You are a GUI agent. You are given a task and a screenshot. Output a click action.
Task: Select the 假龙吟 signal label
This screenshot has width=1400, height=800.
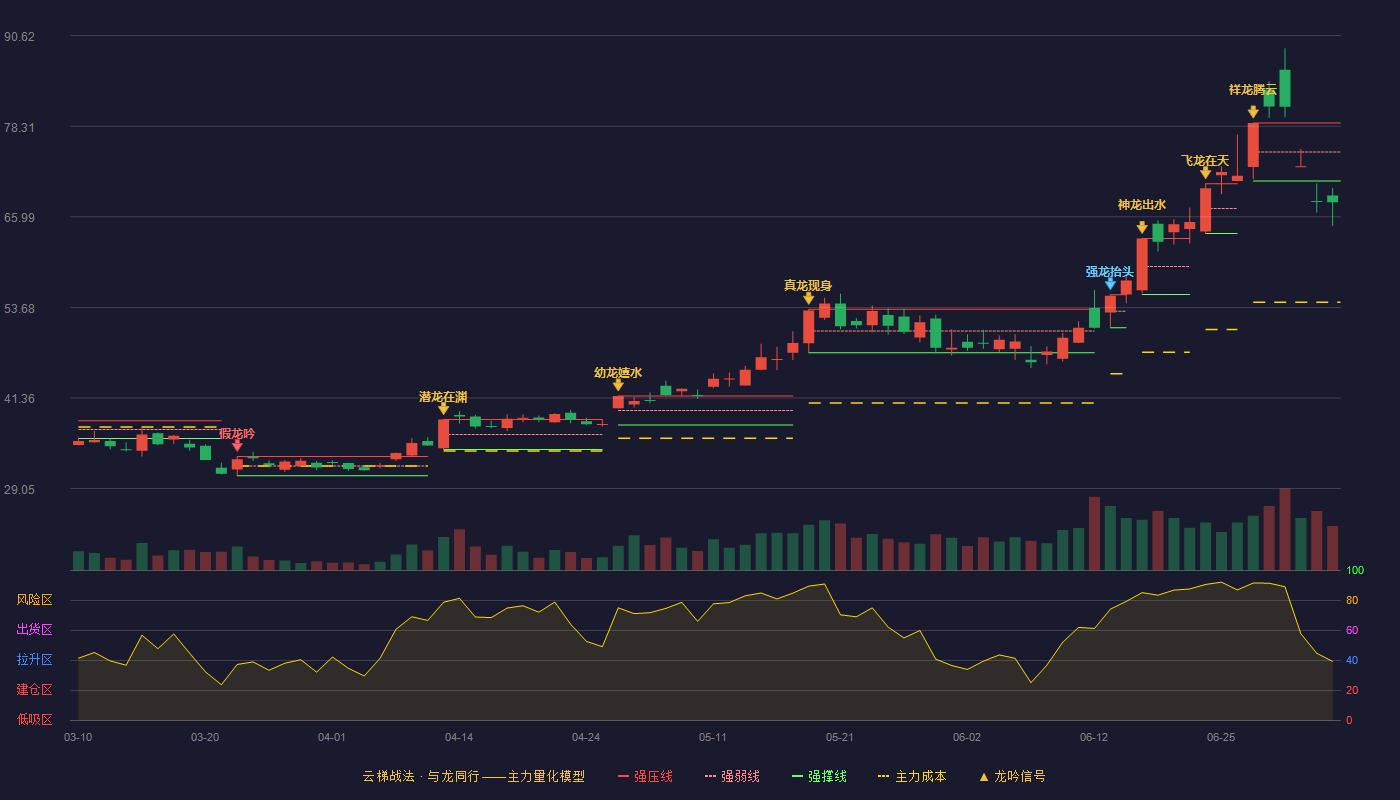237,433
